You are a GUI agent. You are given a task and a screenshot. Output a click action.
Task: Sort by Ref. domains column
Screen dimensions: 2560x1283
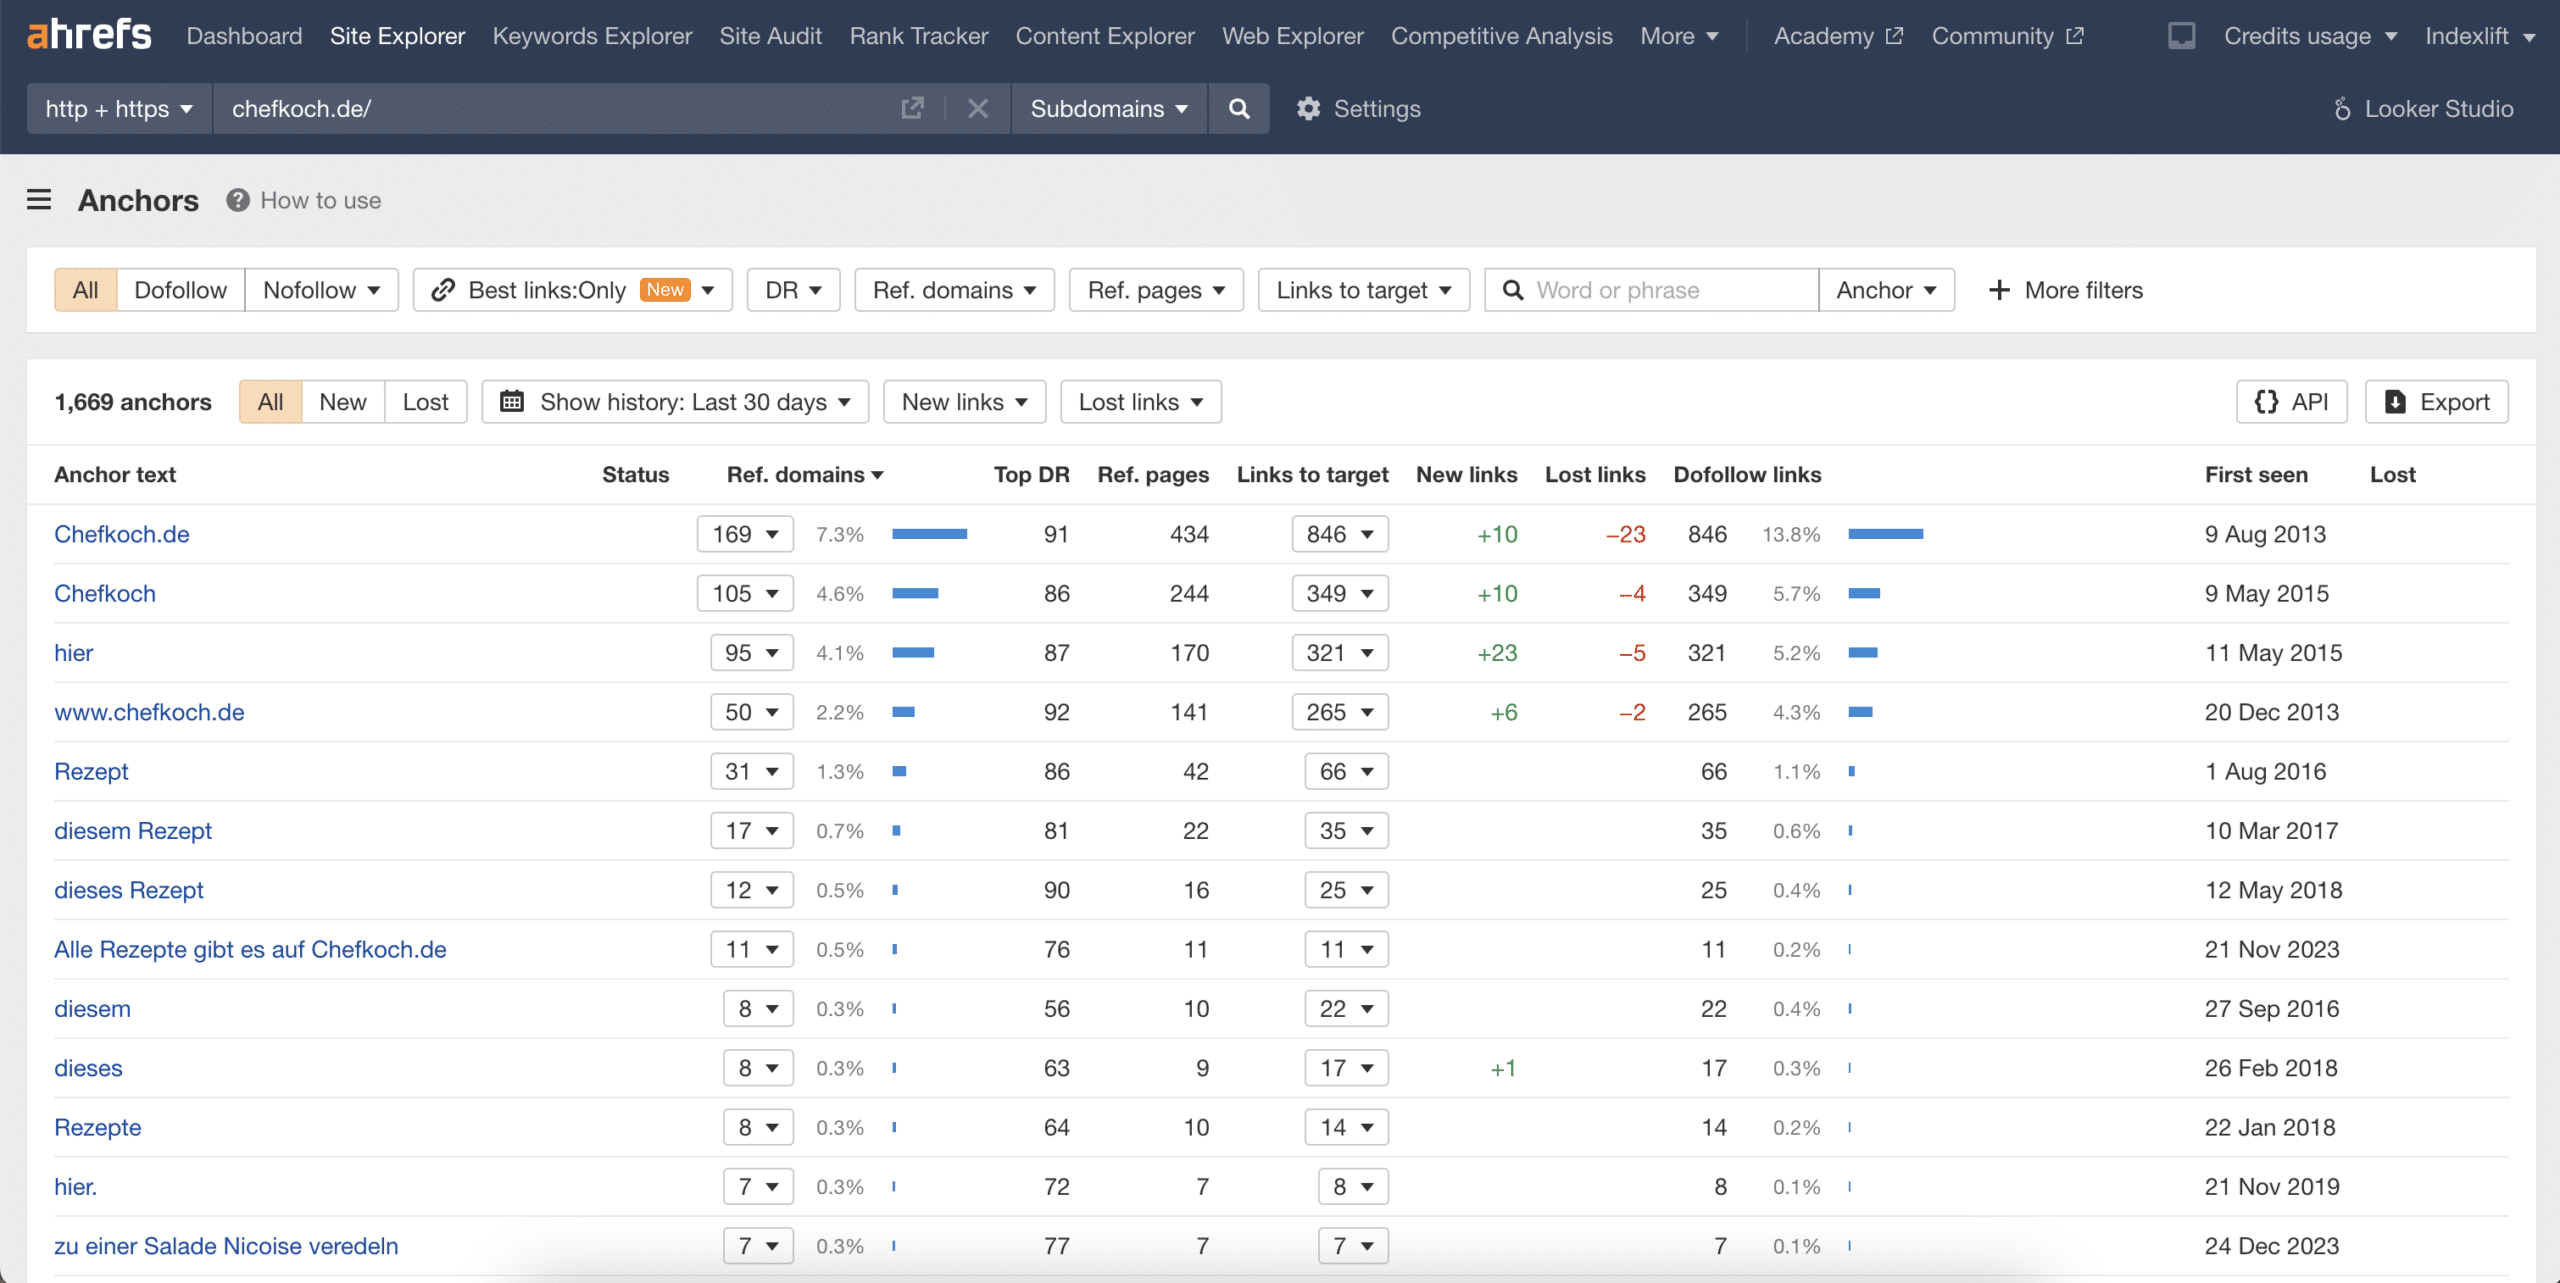coord(805,475)
